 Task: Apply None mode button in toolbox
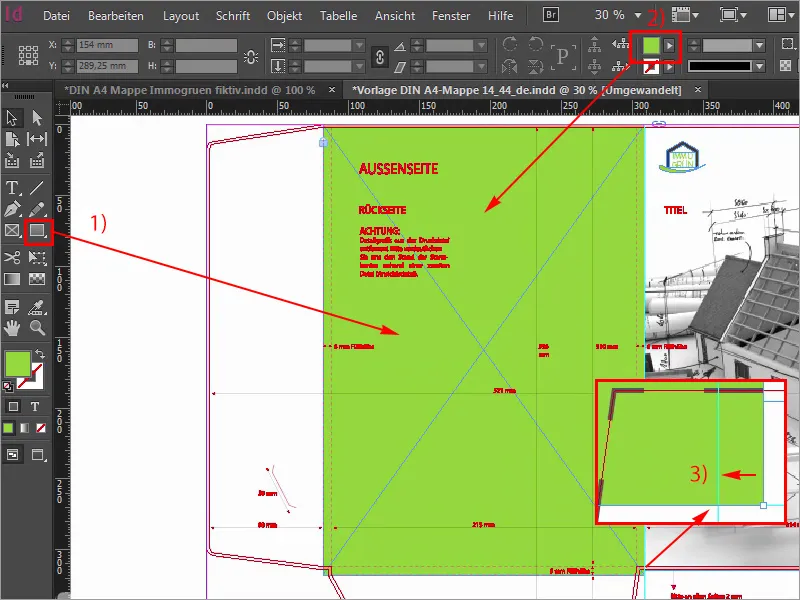(41, 428)
